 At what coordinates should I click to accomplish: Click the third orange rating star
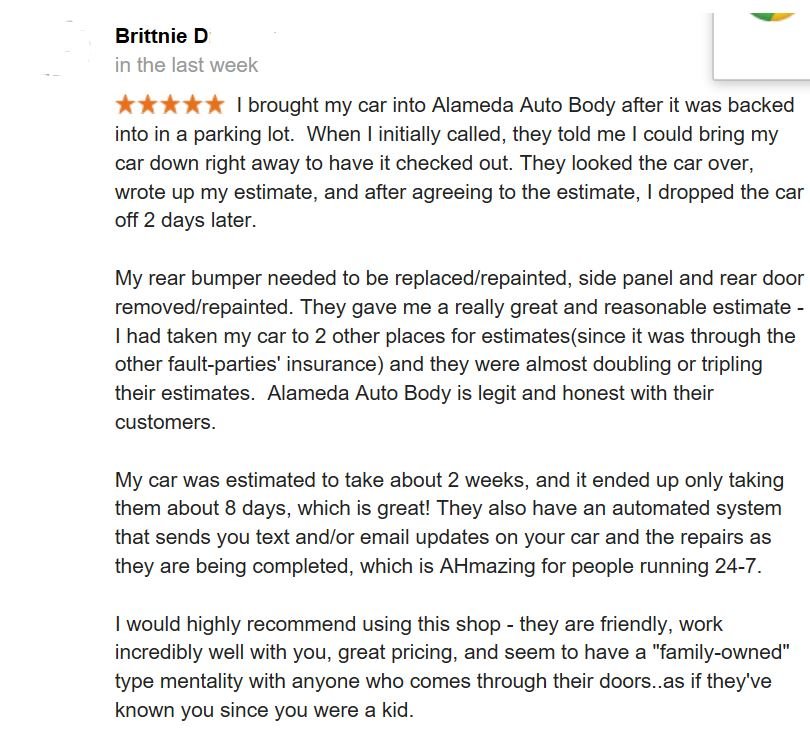[x=170, y=104]
